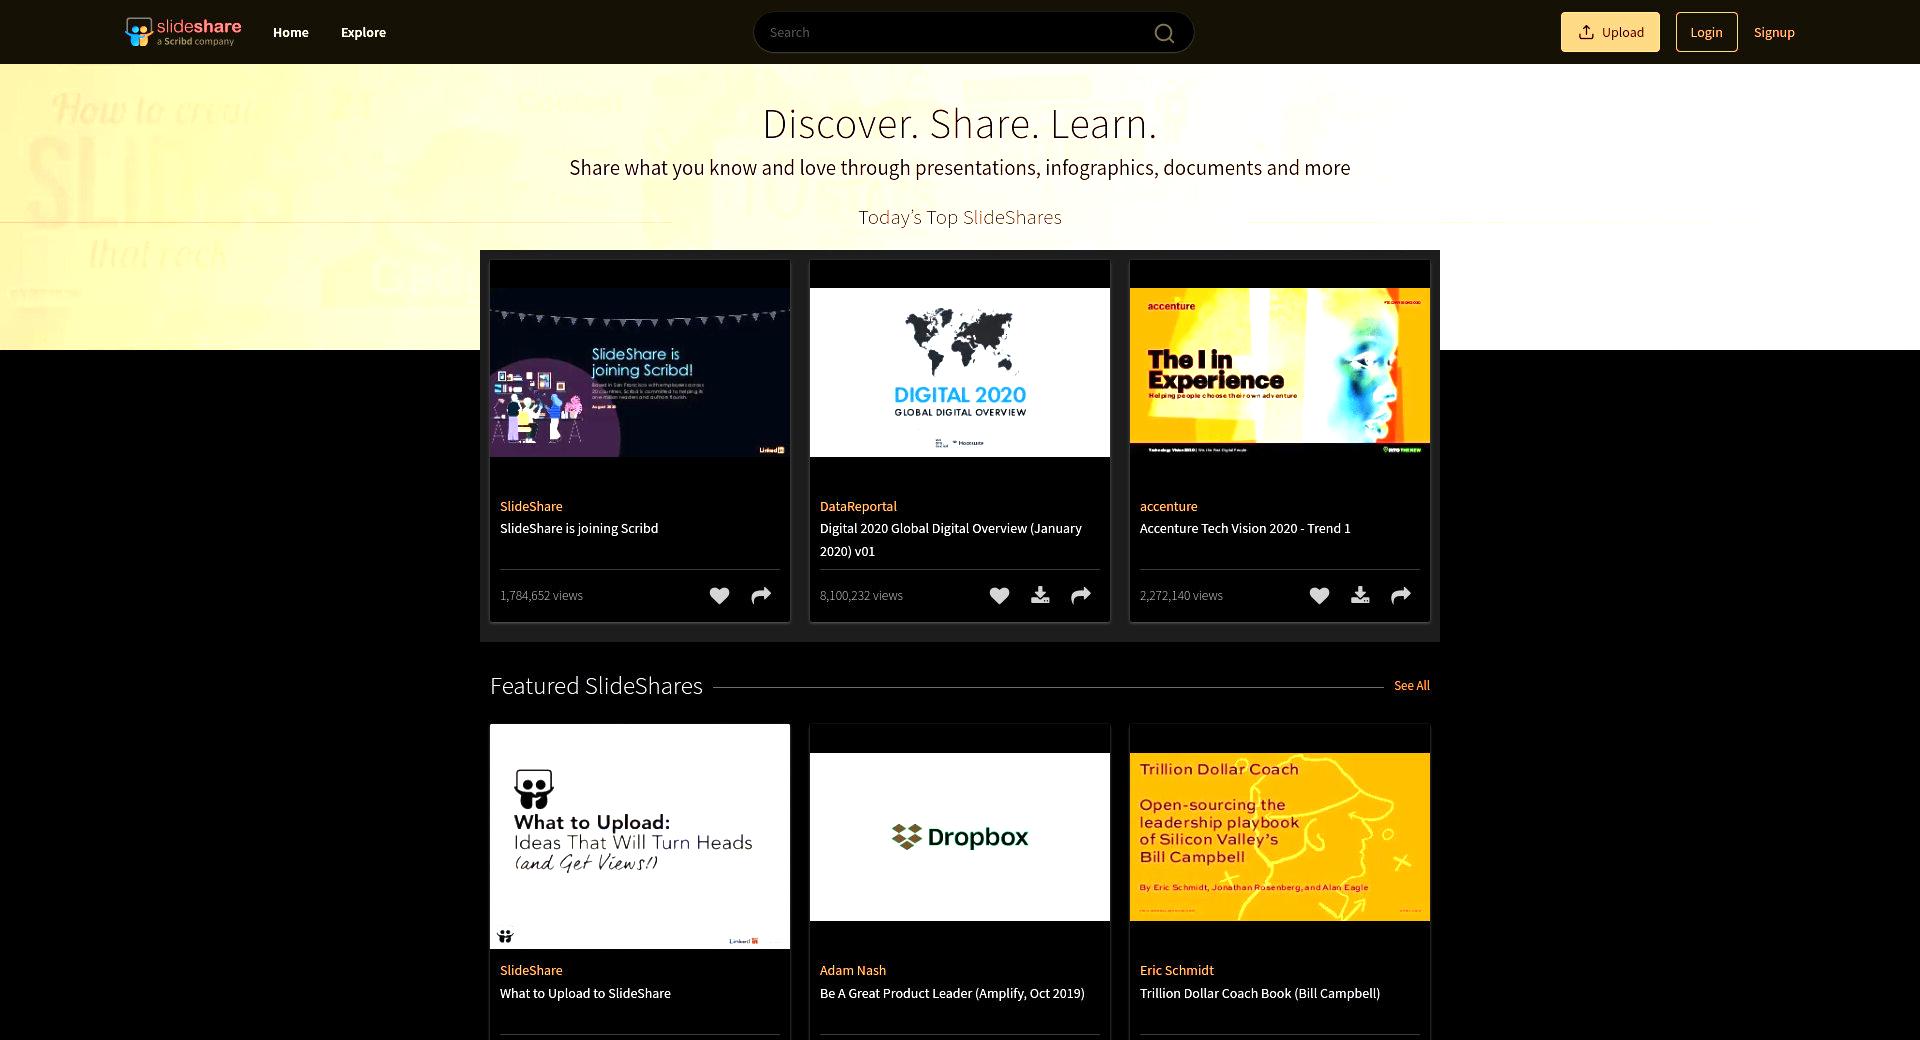Open the DataReportal author link
This screenshot has width=1920, height=1040.
pos(858,506)
